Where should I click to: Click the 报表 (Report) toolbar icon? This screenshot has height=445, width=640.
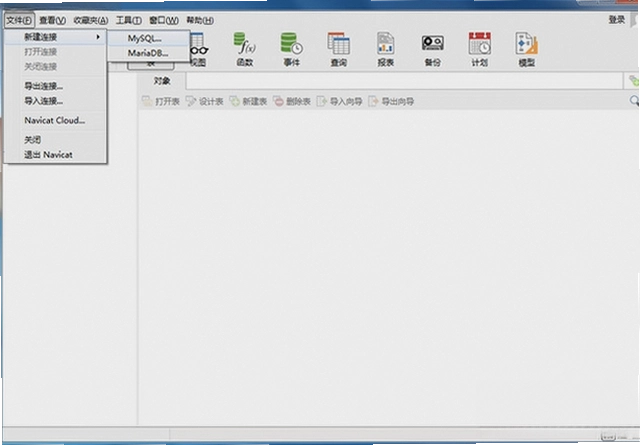(x=385, y=49)
